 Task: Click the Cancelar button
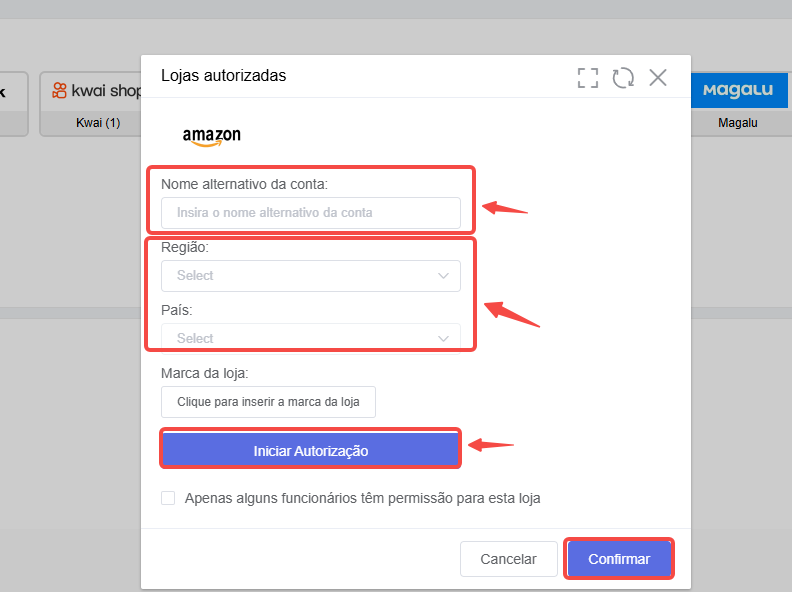[509, 559]
